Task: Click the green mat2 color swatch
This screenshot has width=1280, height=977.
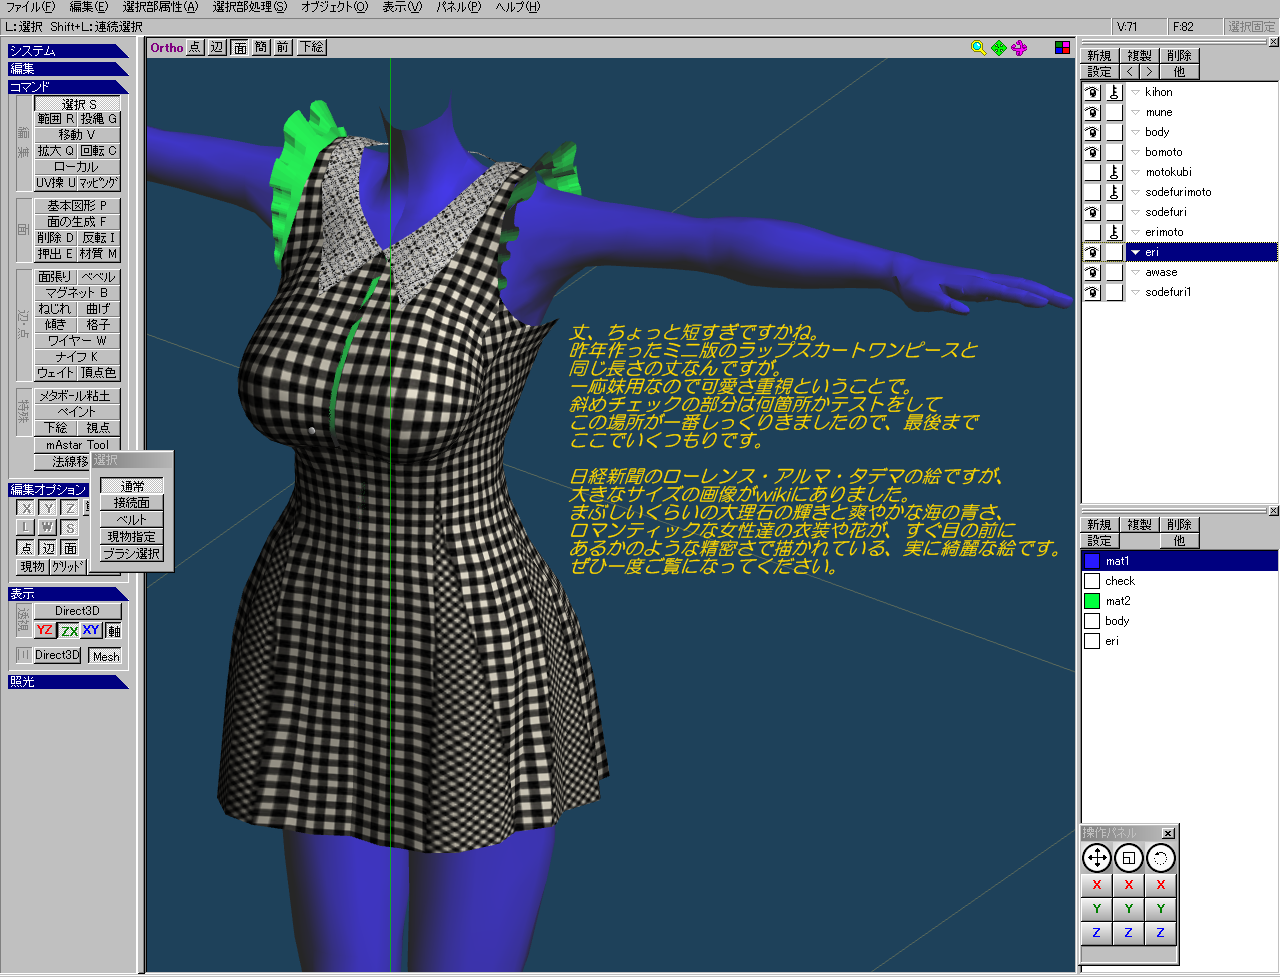Action: pyautogui.click(x=1092, y=601)
